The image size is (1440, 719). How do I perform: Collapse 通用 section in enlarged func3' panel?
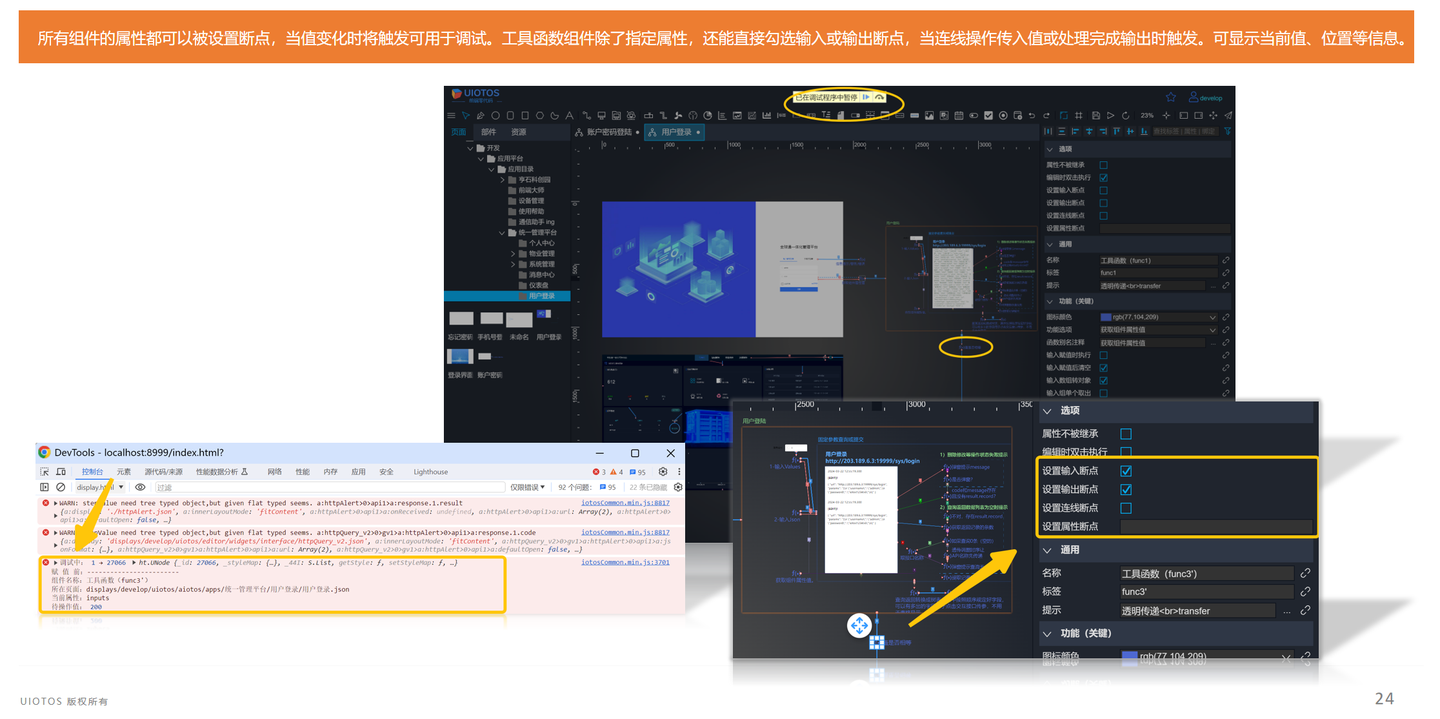tap(1048, 550)
